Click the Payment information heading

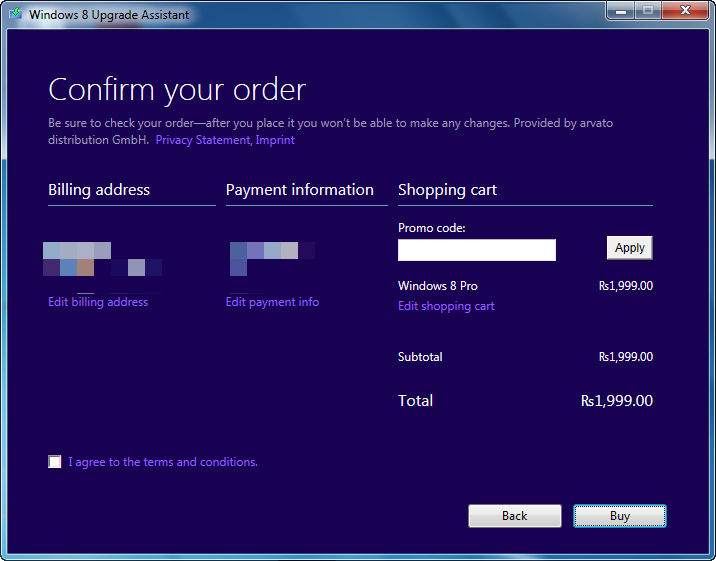click(300, 190)
